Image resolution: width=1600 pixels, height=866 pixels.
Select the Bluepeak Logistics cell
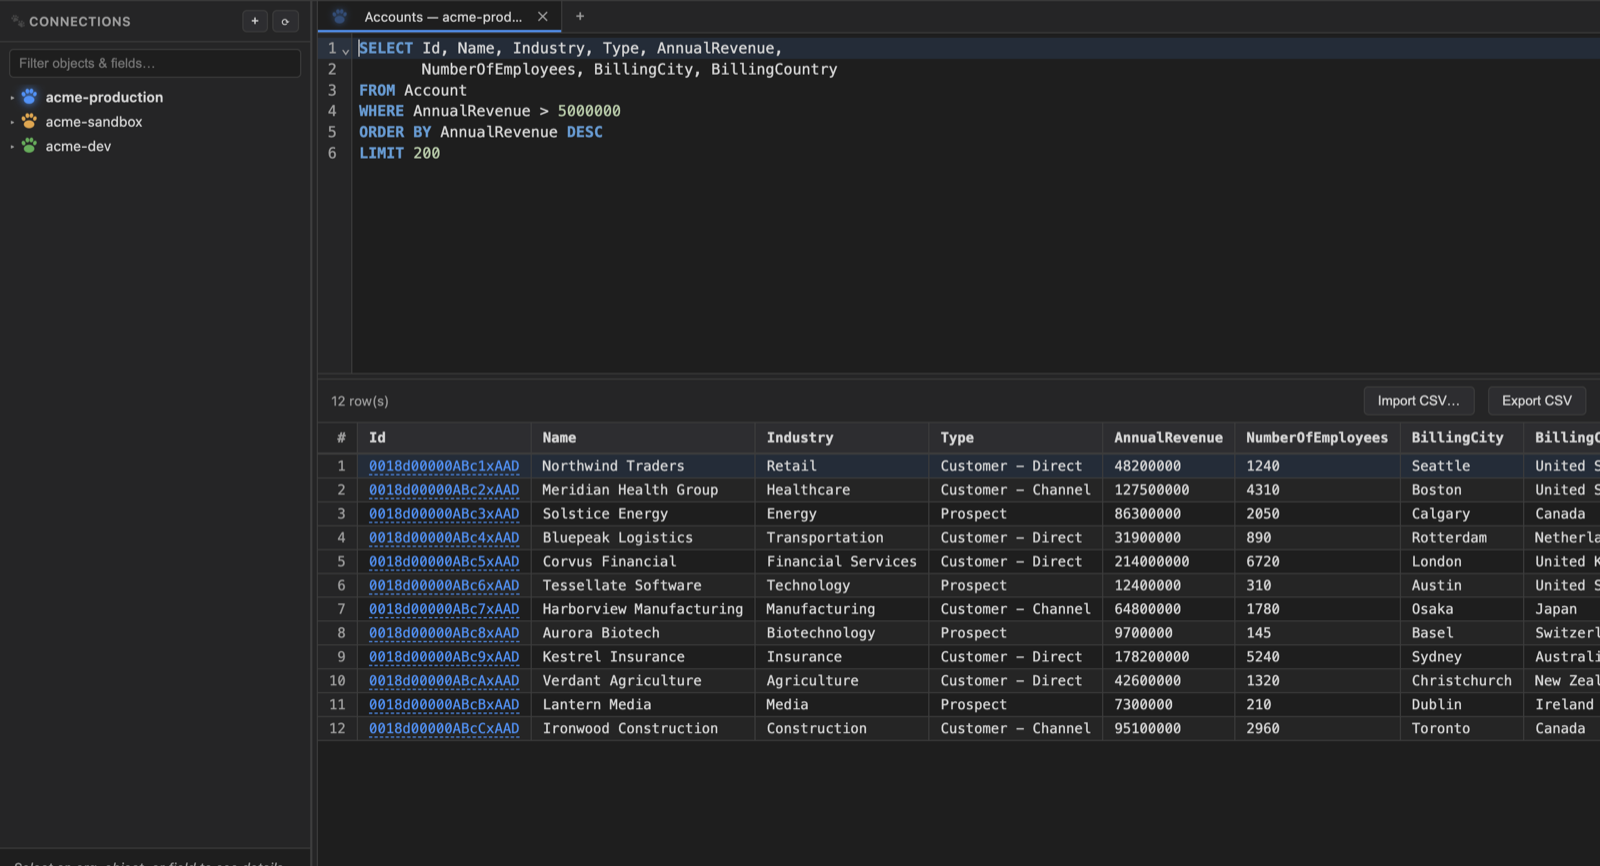643,538
